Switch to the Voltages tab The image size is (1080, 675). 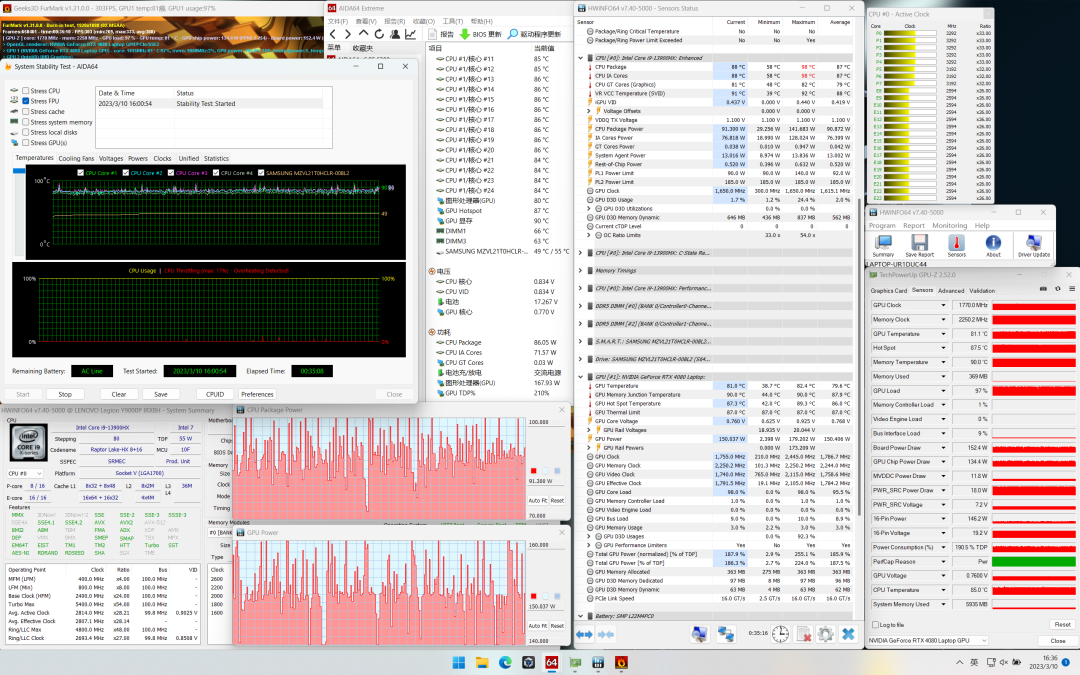[111, 158]
